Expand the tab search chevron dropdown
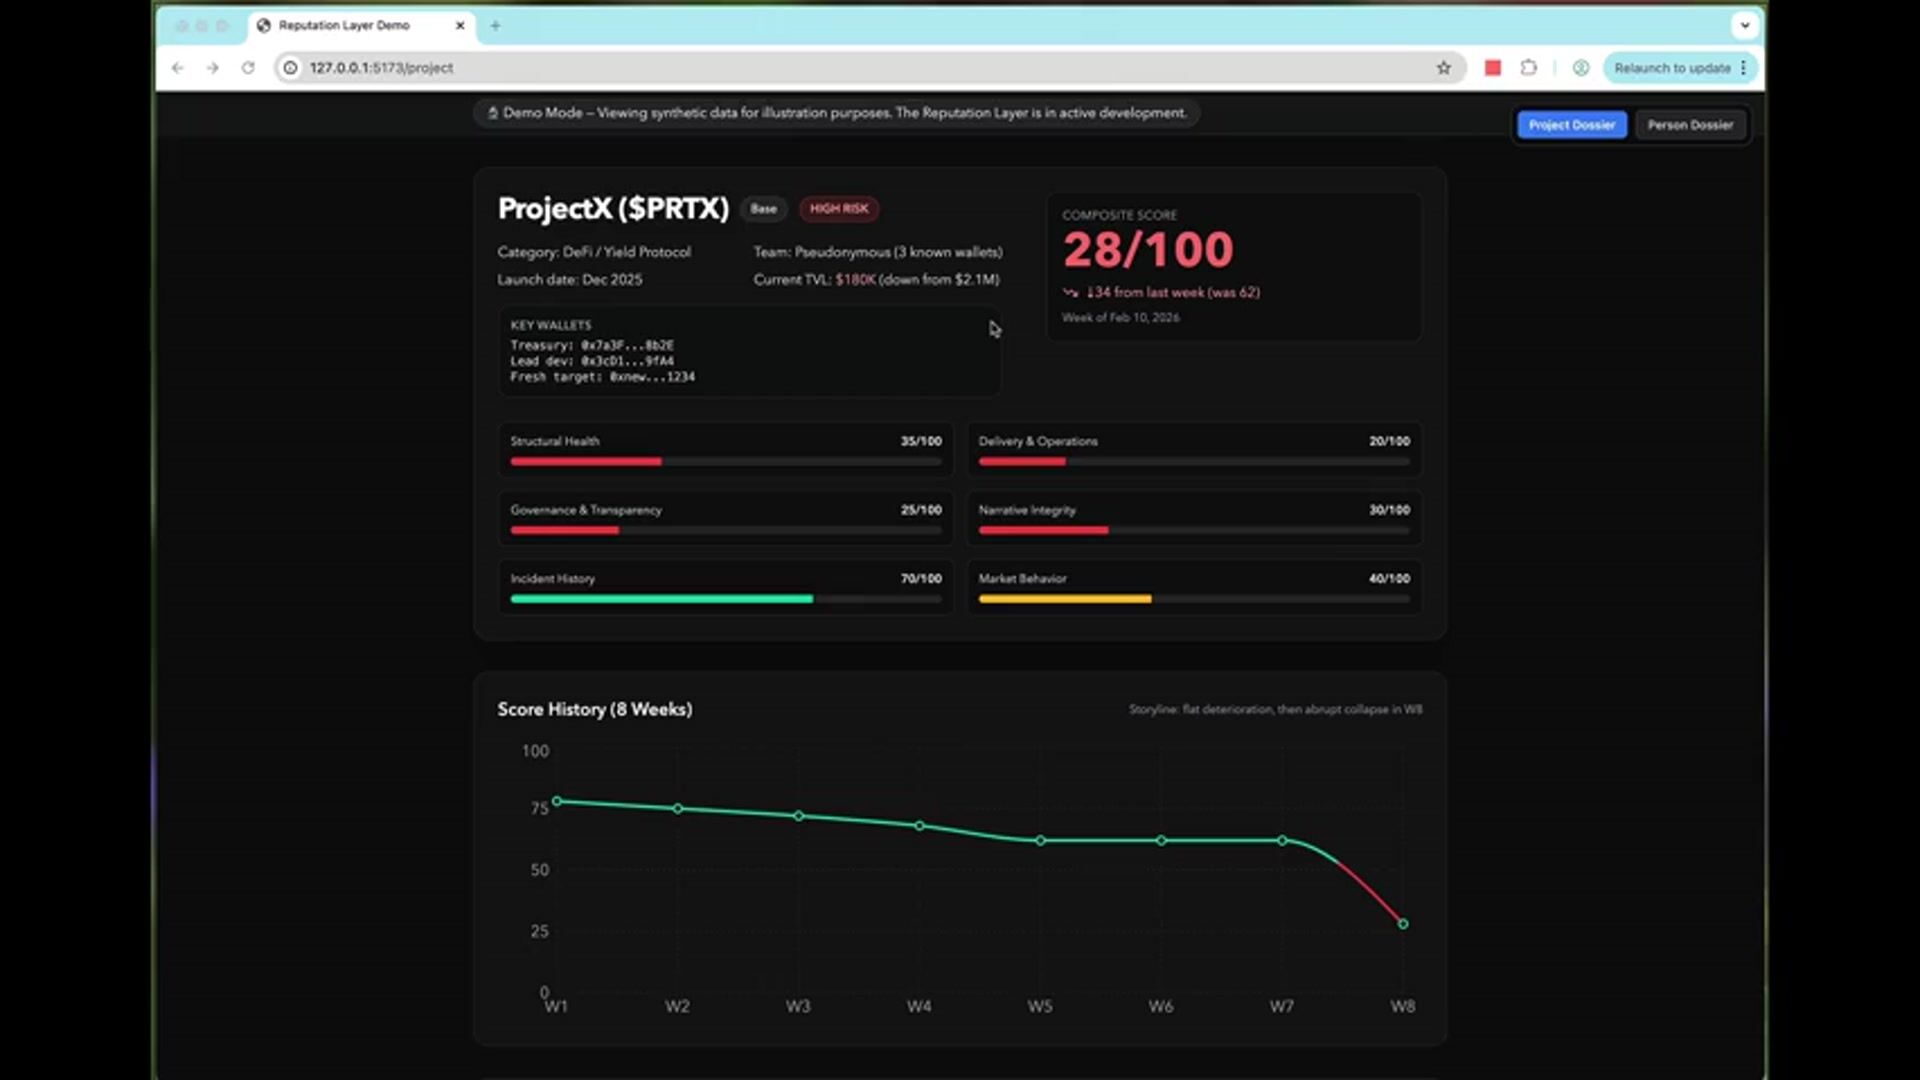Image resolution: width=1920 pixels, height=1080 pixels. 1745,26
